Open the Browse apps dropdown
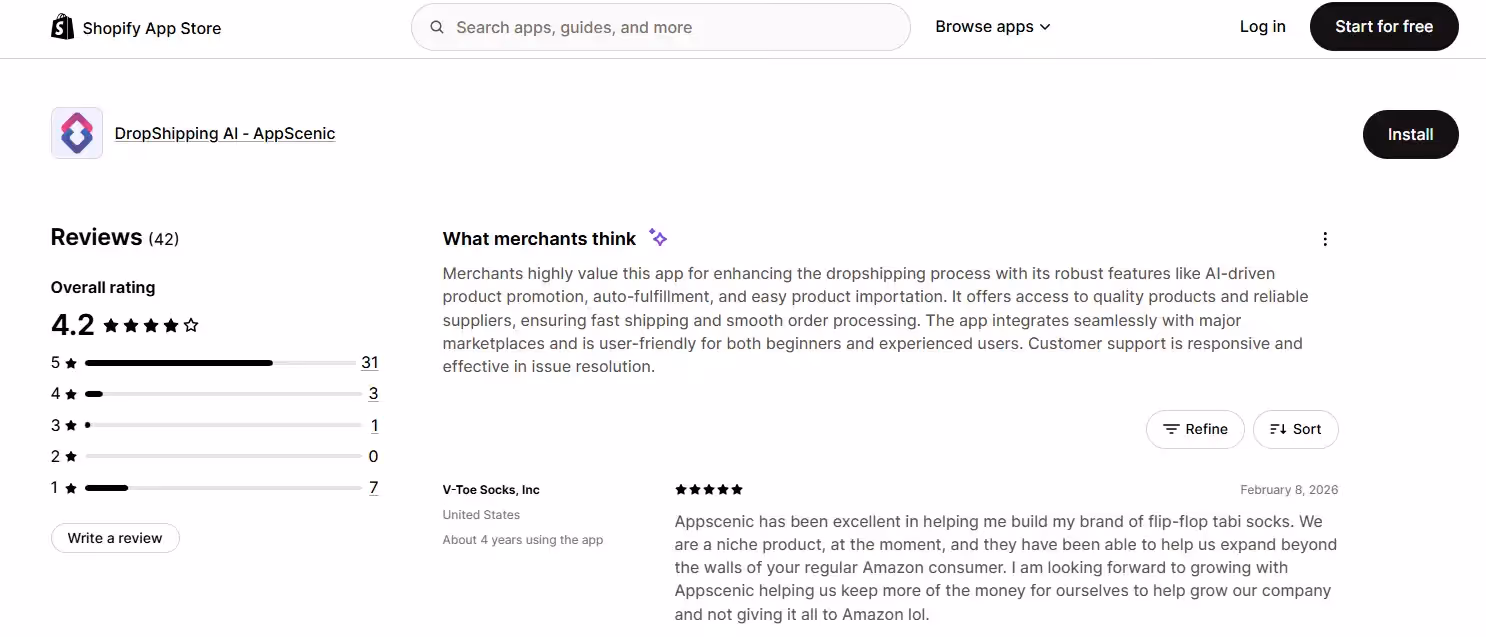1486x637 pixels. click(x=992, y=27)
